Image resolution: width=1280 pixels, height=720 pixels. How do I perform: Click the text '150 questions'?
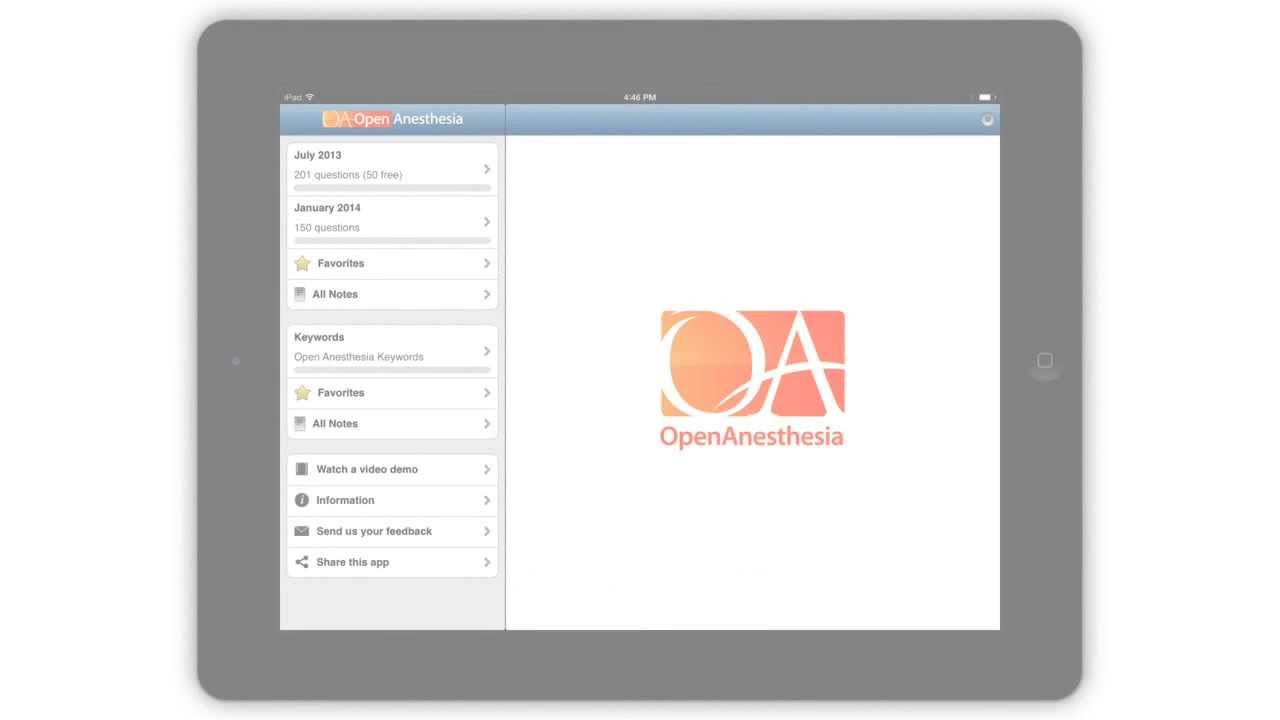327,228
